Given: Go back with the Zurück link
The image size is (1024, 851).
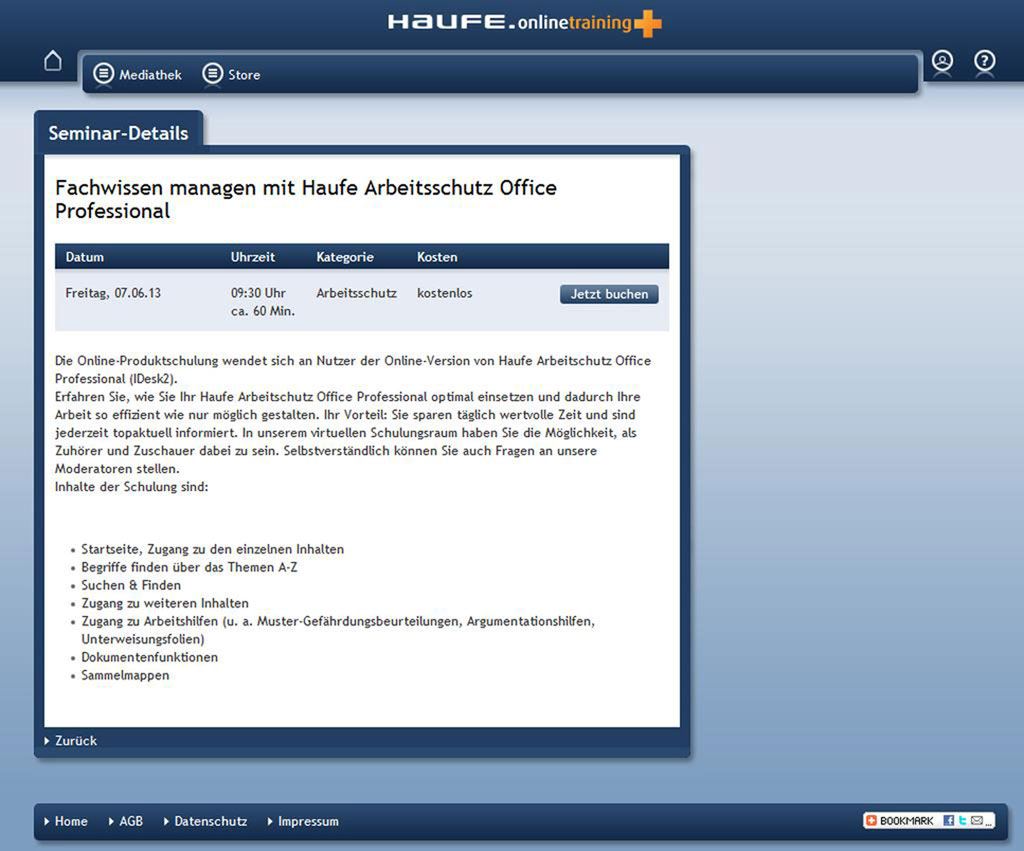Looking at the screenshot, I should [x=71, y=741].
